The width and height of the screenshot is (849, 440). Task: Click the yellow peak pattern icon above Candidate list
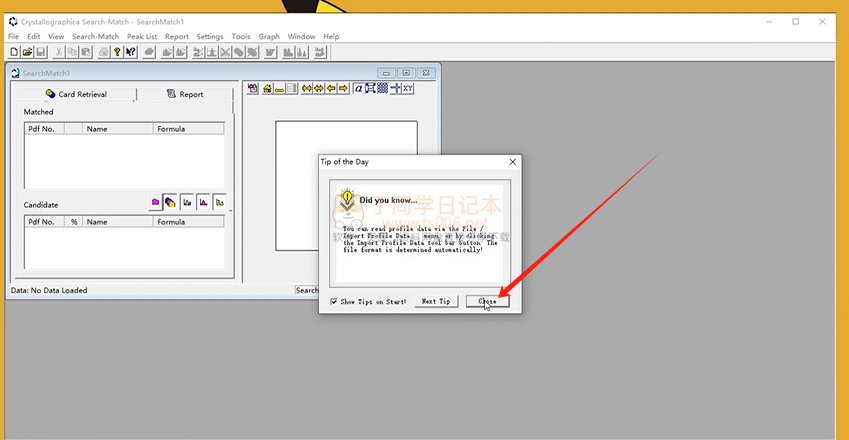pos(219,202)
